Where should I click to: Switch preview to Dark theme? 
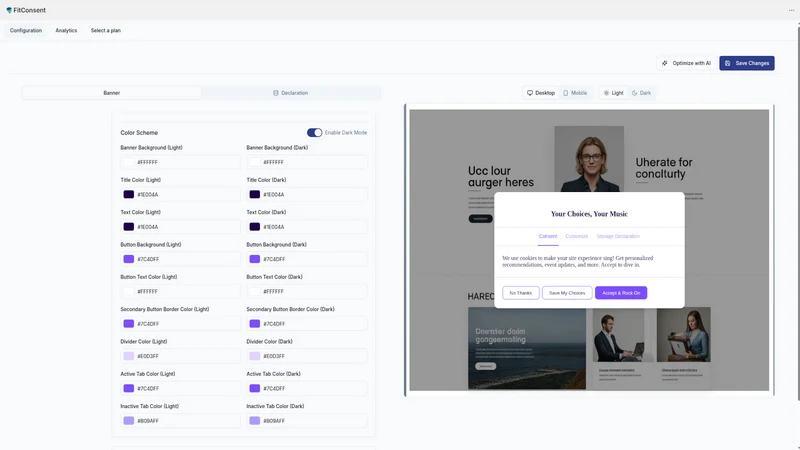641,93
